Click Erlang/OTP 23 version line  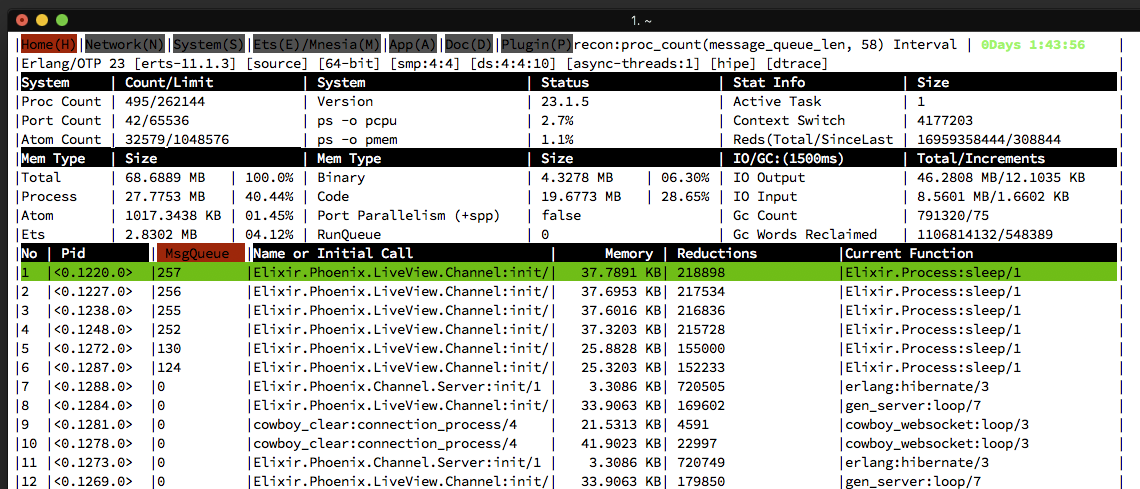click(425, 64)
